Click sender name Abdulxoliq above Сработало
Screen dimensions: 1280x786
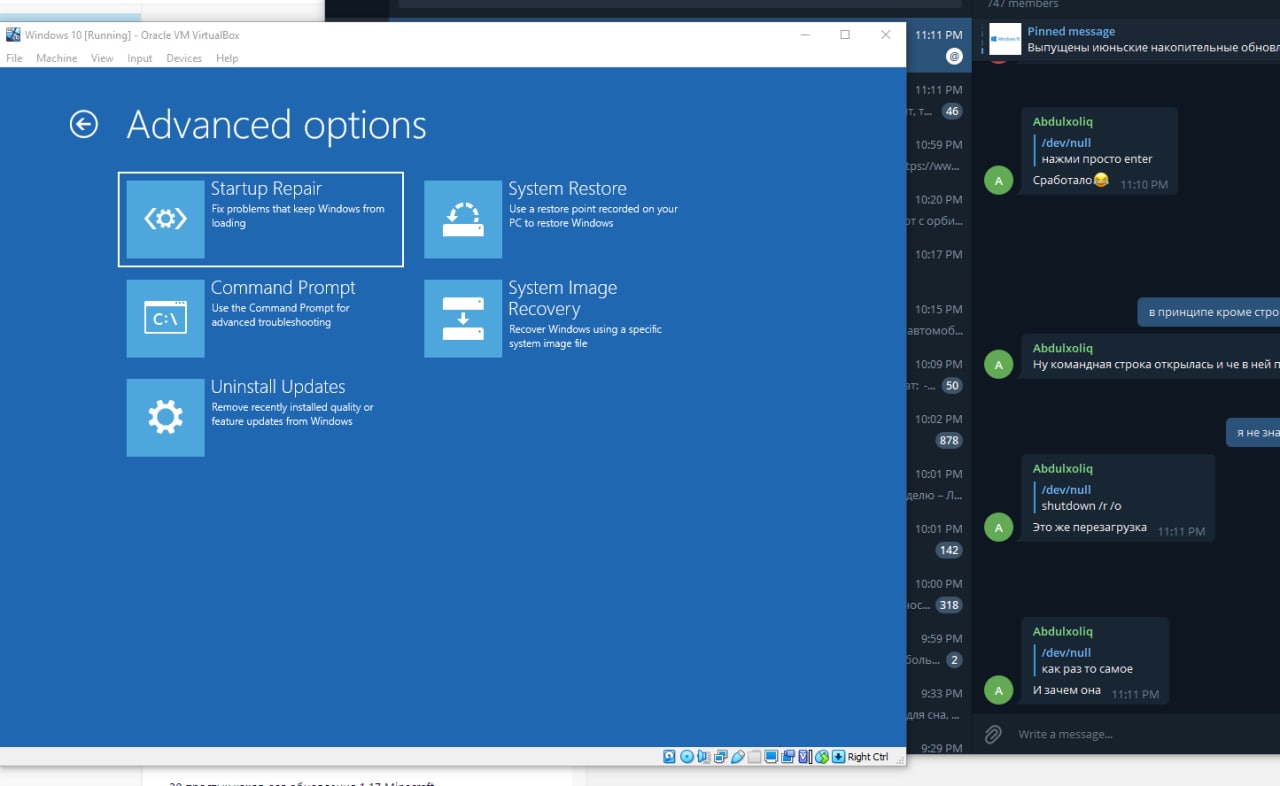[1062, 121]
